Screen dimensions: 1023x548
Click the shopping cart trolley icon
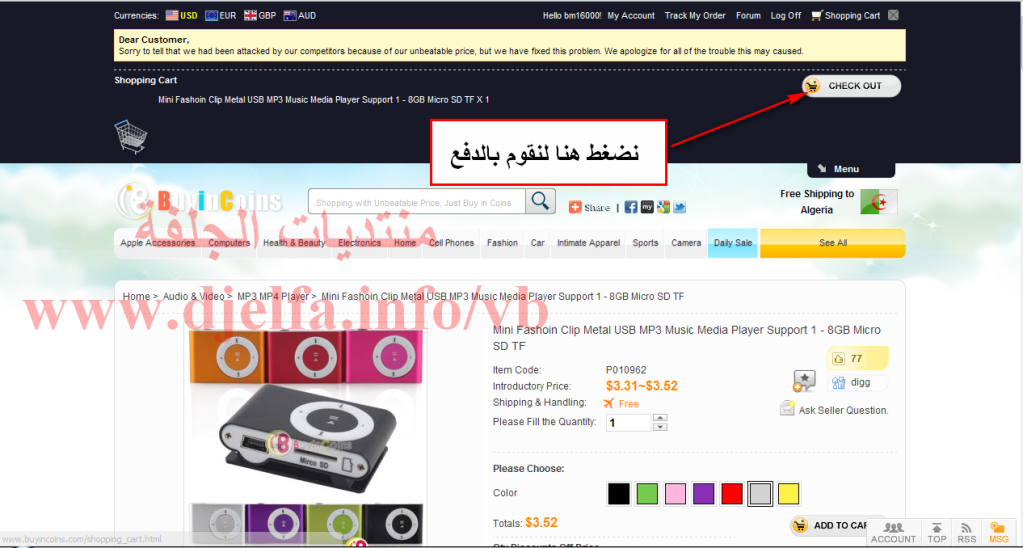[130, 136]
